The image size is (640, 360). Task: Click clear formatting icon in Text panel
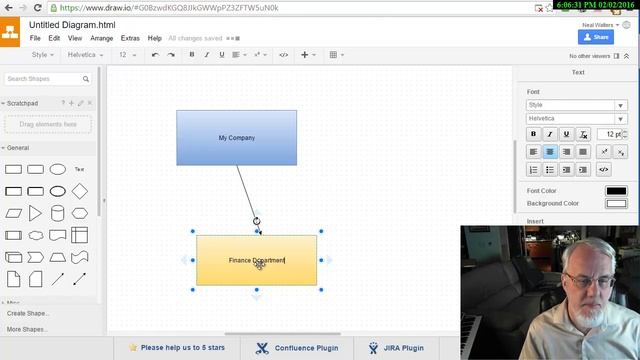click(583, 134)
